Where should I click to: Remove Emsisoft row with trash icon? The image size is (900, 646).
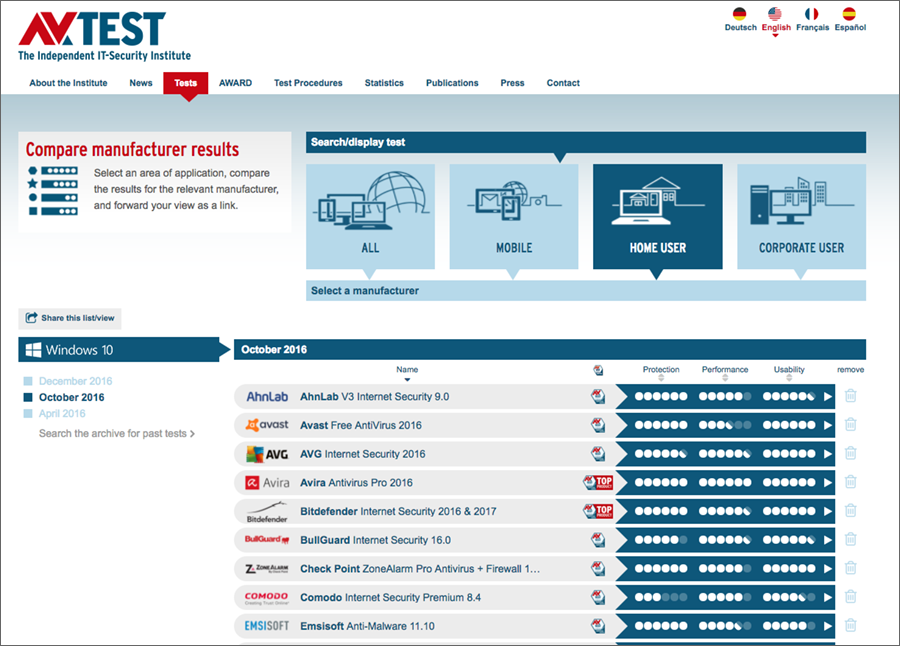click(x=851, y=625)
